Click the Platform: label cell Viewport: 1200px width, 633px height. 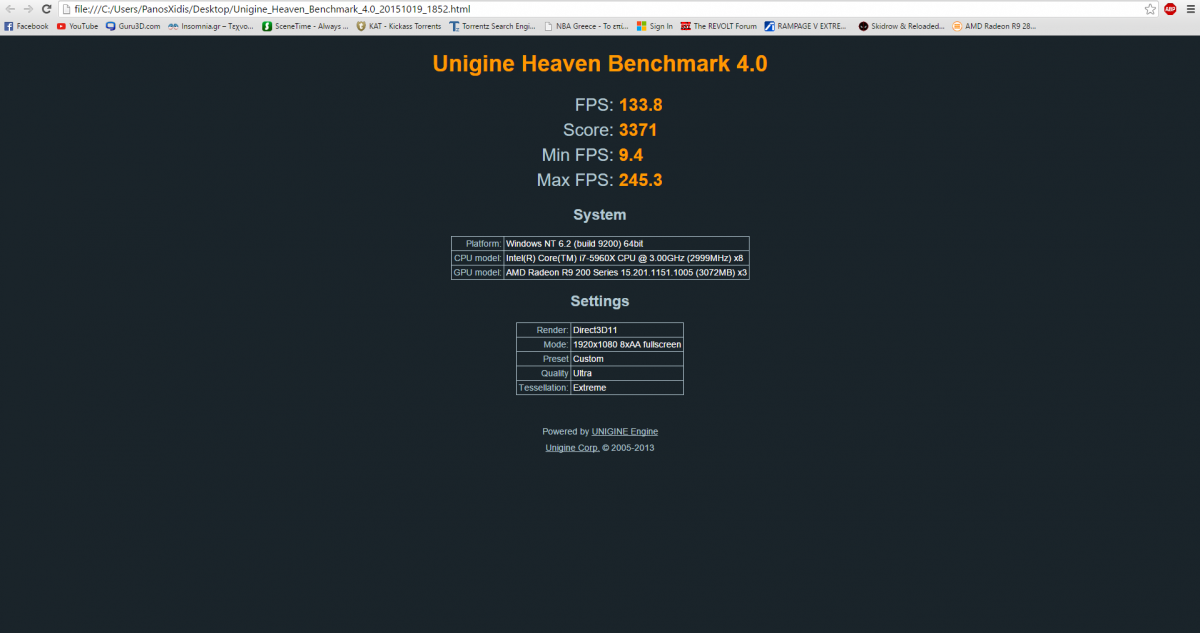(478, 243)
